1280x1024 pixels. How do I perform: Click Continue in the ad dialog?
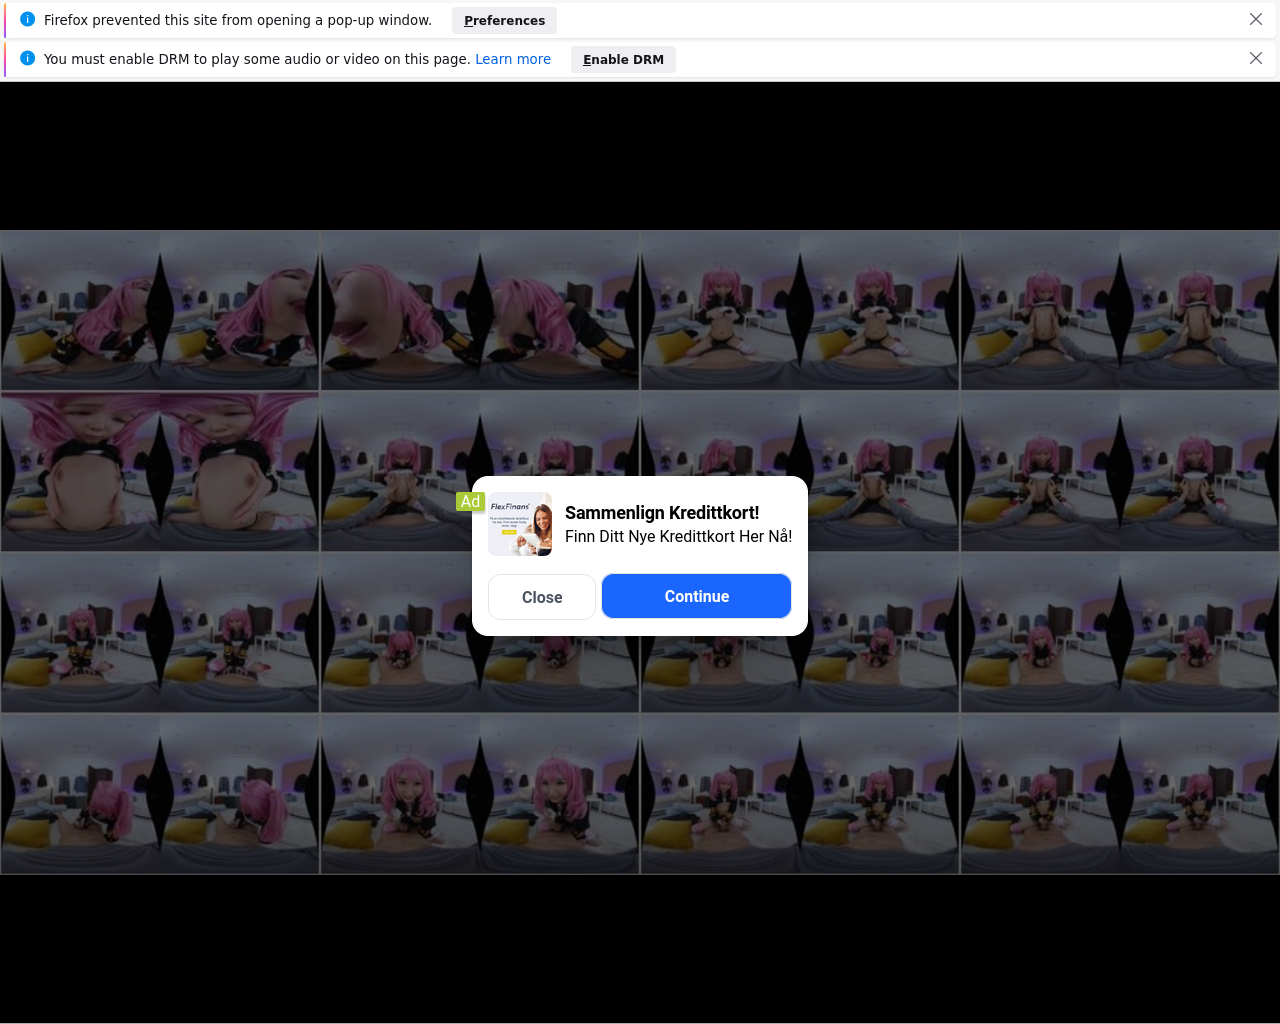697,596
